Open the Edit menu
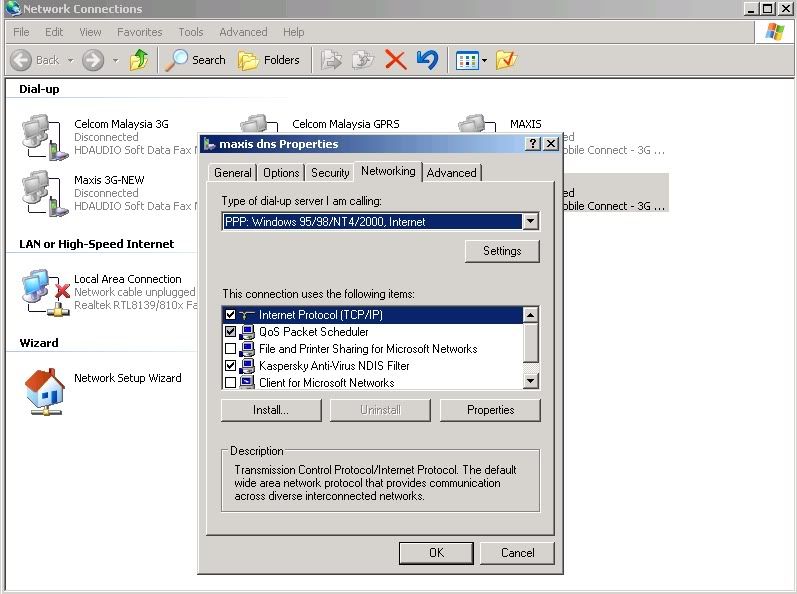The image size is (797, 594). [x=54, y=32]
